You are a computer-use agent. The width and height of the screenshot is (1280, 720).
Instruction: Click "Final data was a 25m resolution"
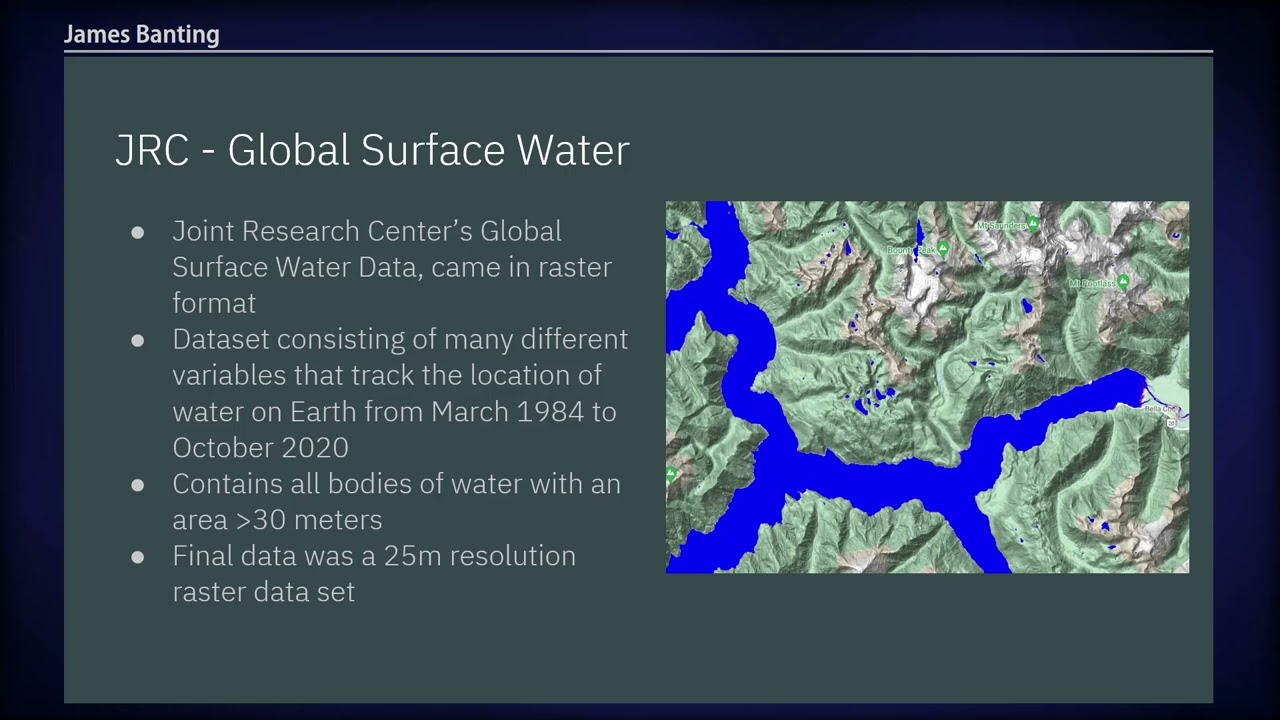(374, 556)
